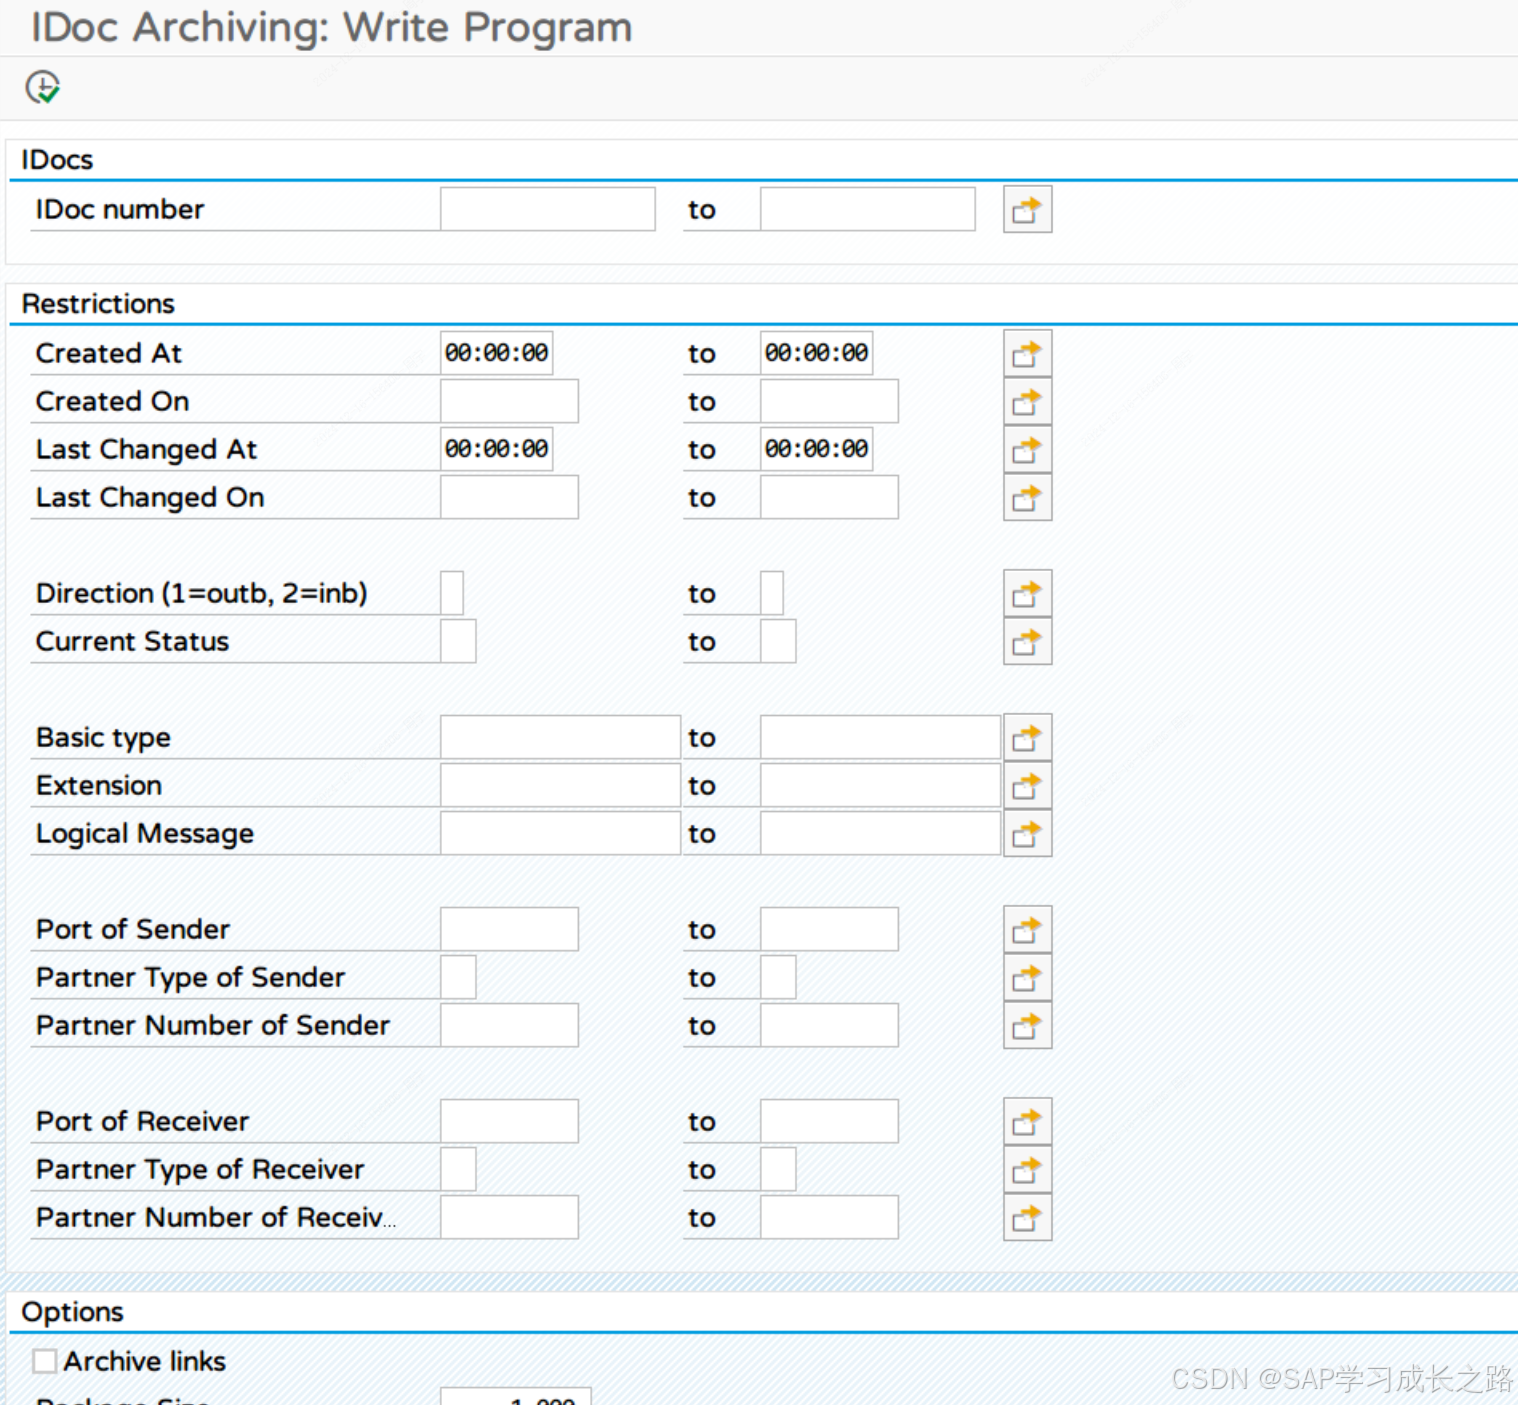Open multiple selection for Created On

(1027, 400)
